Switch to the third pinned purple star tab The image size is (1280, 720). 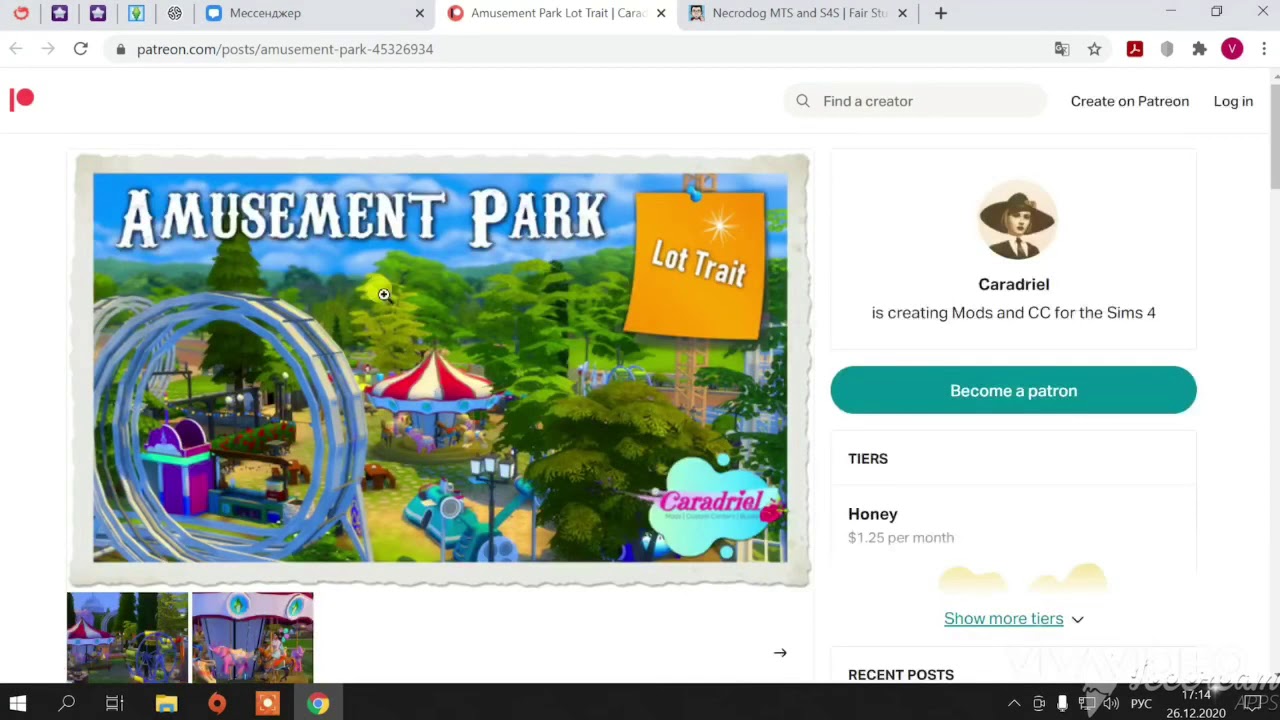(x=97, y=13)
